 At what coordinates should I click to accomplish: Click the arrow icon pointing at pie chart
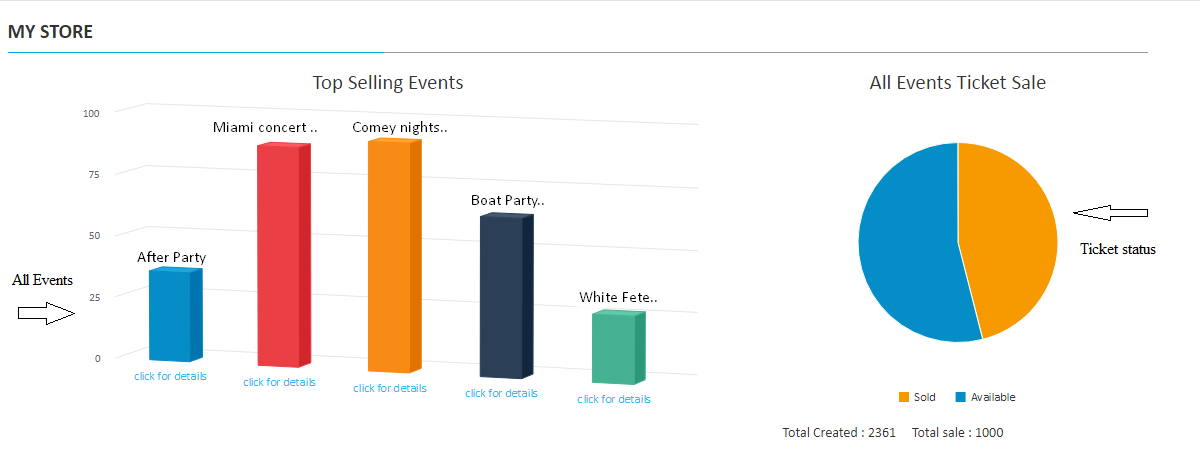click(1110, 212)
